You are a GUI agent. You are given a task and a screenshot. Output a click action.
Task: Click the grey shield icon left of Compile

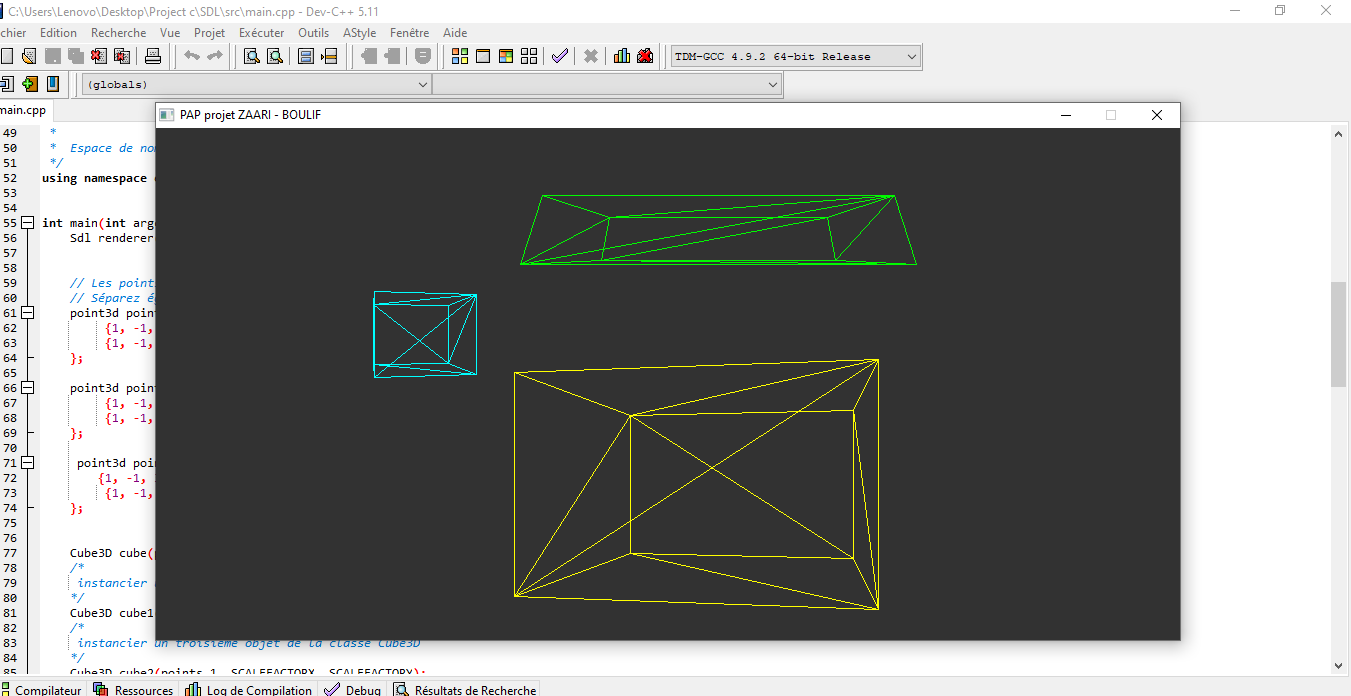coord(423,56)
